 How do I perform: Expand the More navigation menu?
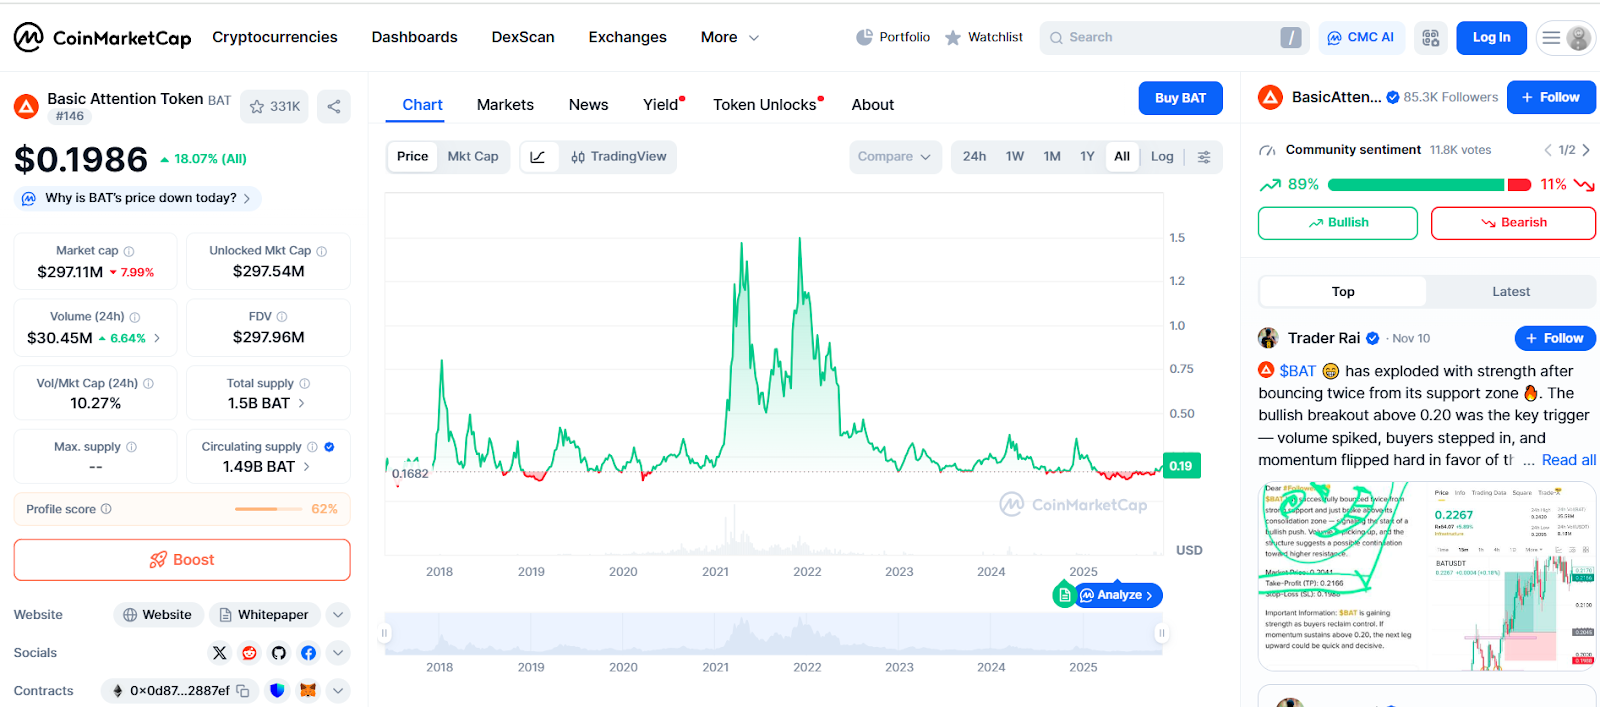[729, 38]
